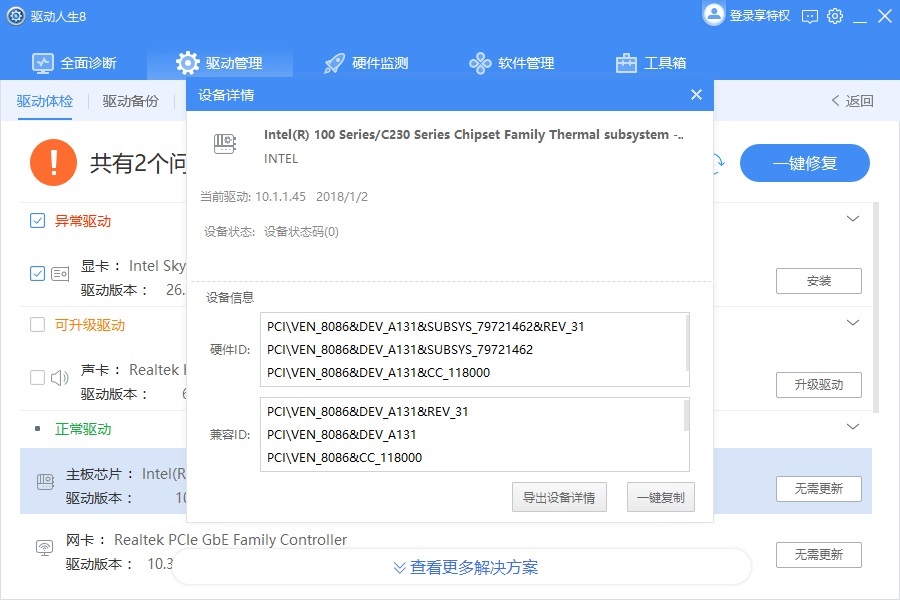
Task: Enable the 声卡 Realtek driver checkbox
Action: [38, 378]
